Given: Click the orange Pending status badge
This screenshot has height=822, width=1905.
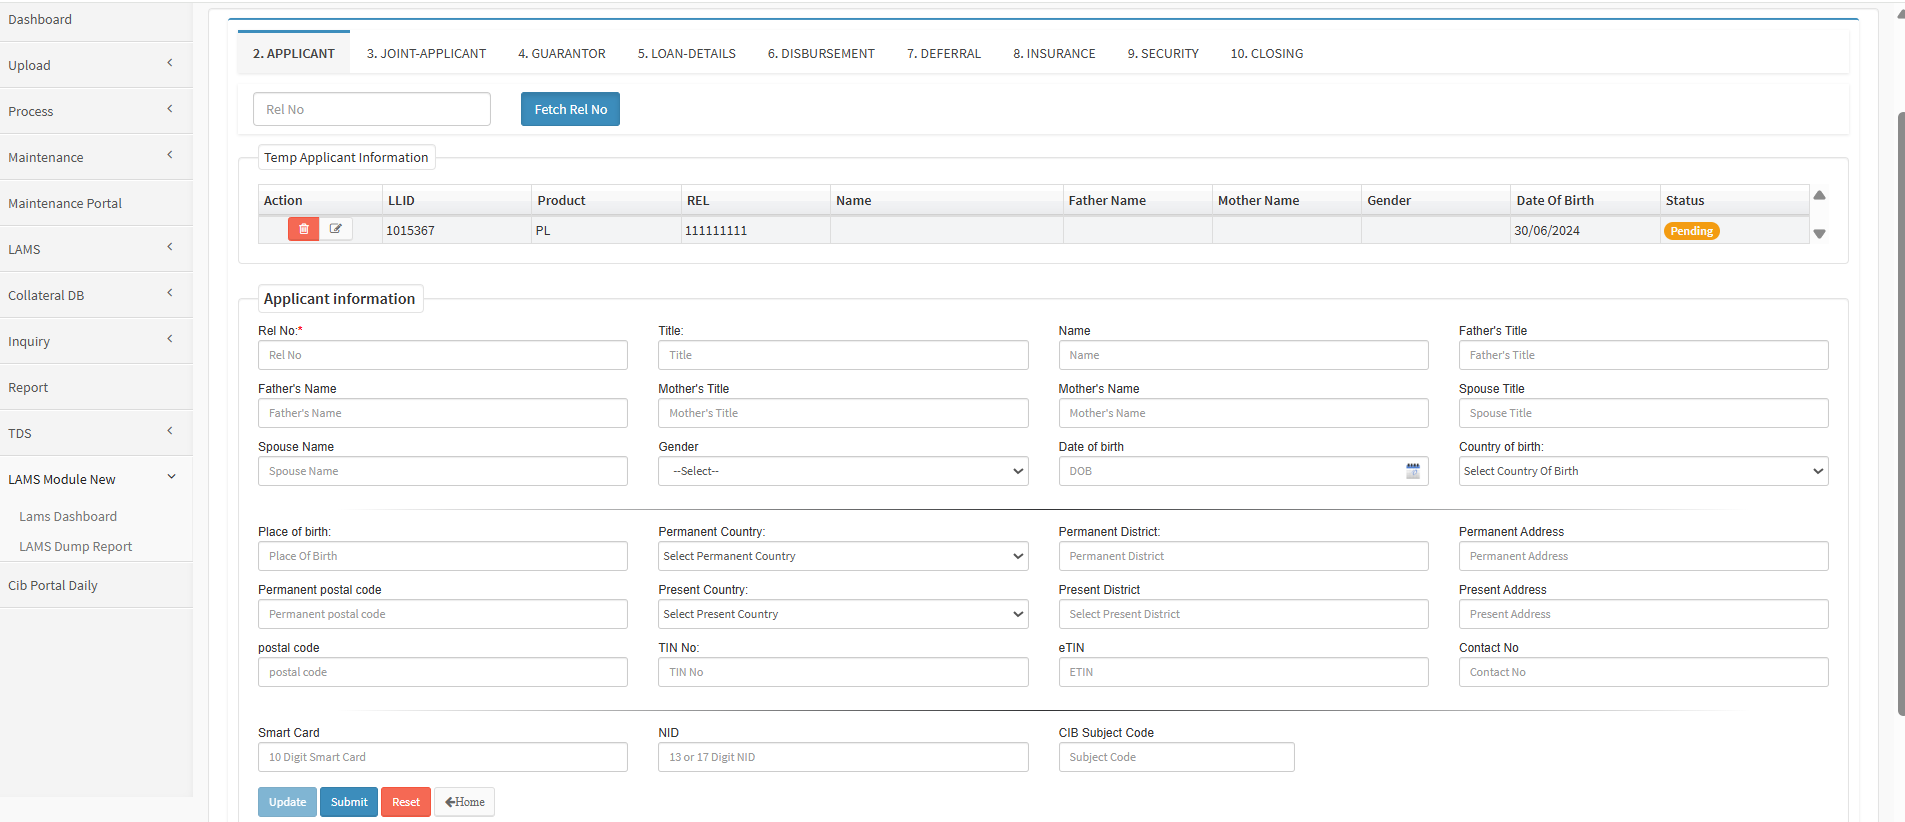Looking at the screenshot, I should (1691, 231).
